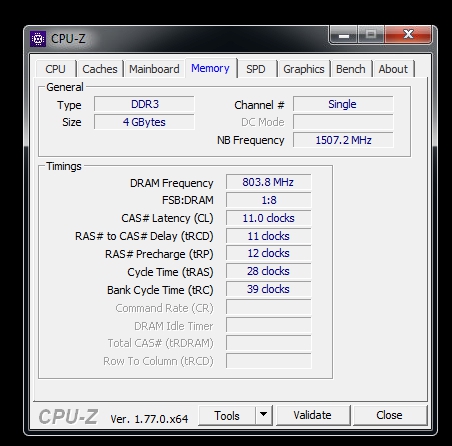Open the Tools dropdown arrow

coord(264,415)
